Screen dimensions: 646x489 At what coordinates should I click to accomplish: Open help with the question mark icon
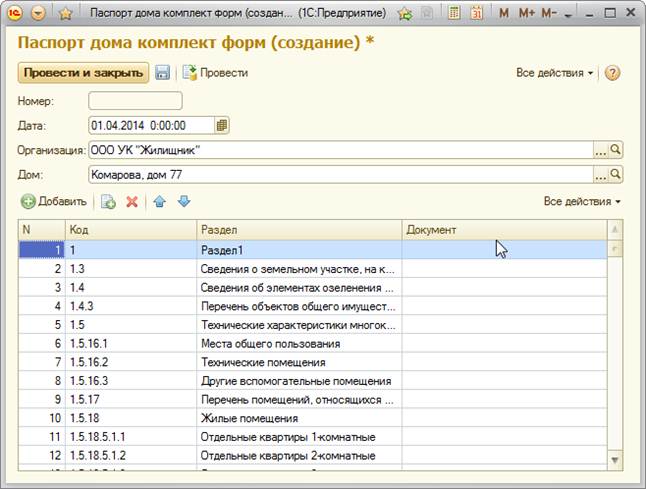612,73
